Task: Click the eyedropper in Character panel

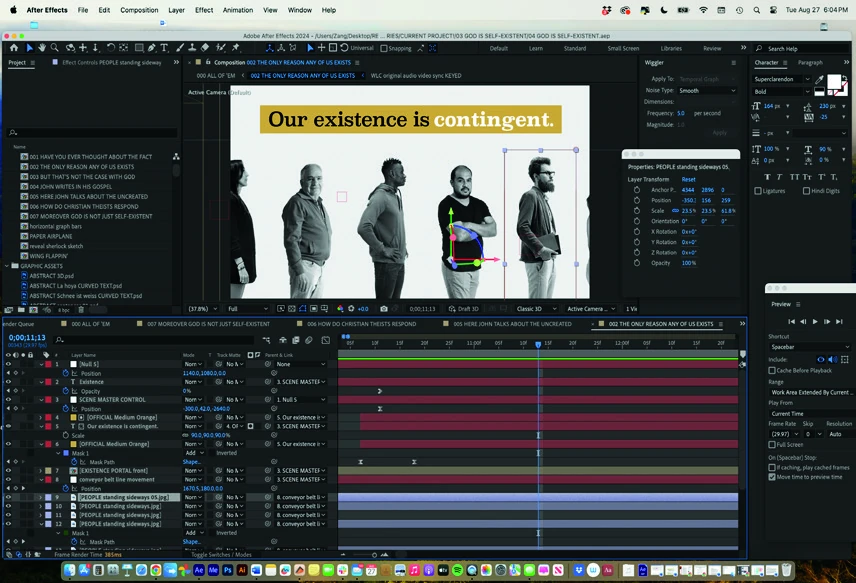Action: (819, 80)
